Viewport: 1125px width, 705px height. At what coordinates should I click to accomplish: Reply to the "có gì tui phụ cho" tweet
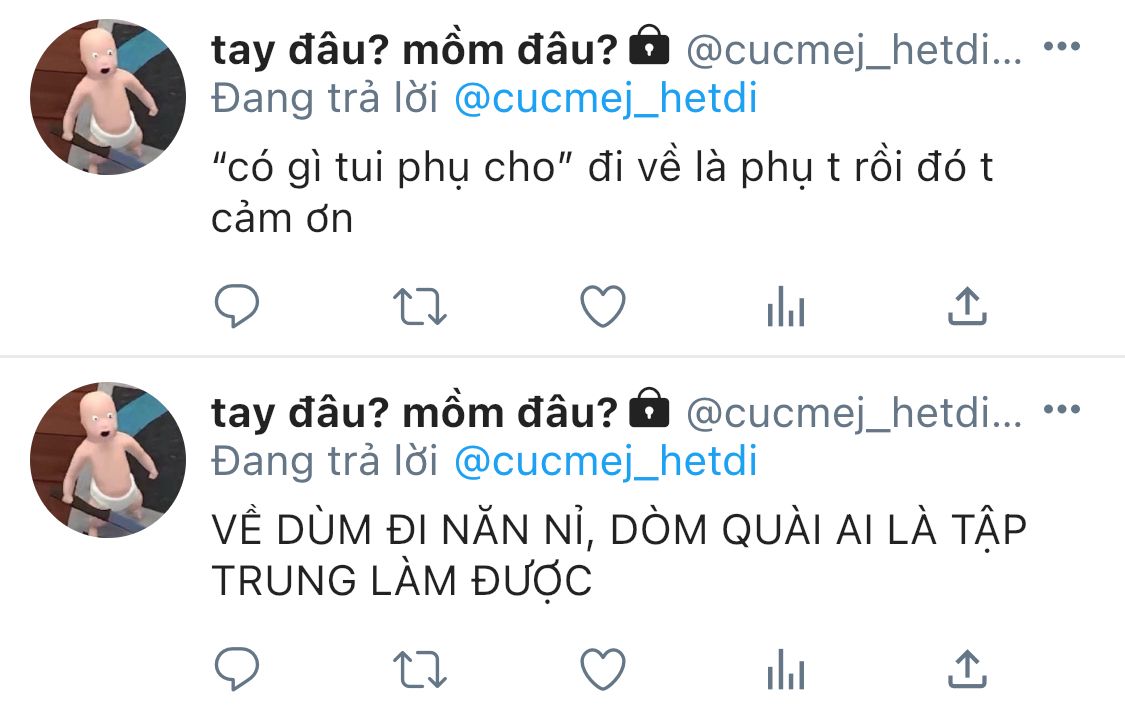(237, 306)
